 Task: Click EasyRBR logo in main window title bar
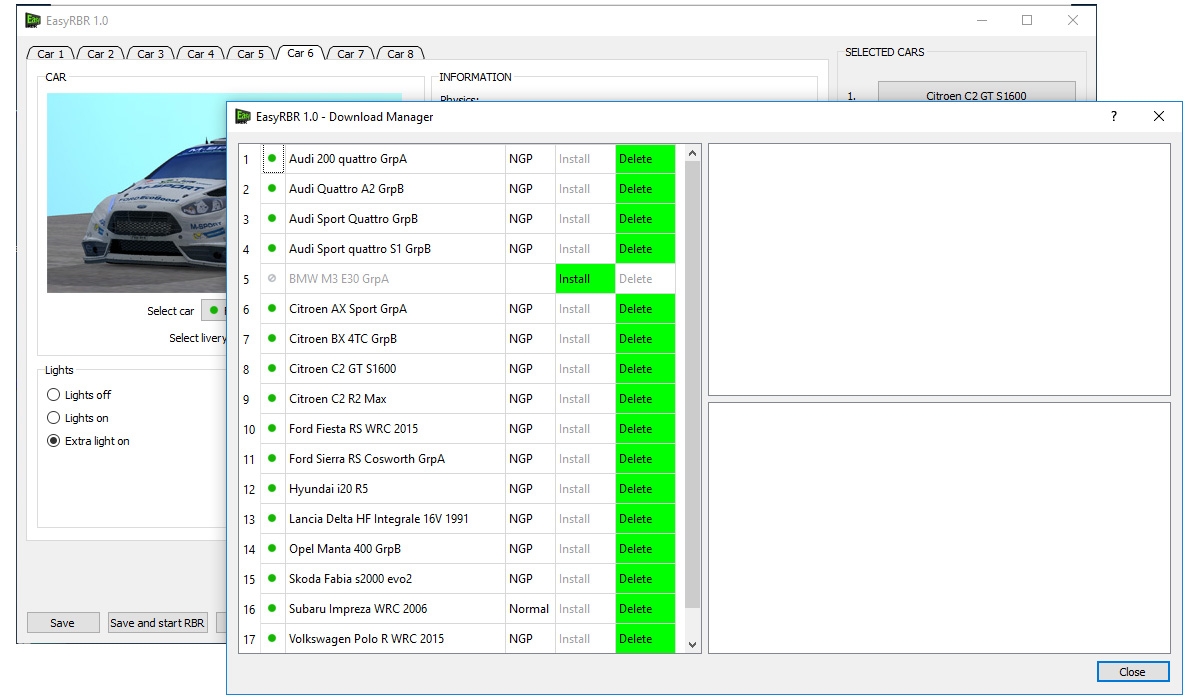coord(33,20)
